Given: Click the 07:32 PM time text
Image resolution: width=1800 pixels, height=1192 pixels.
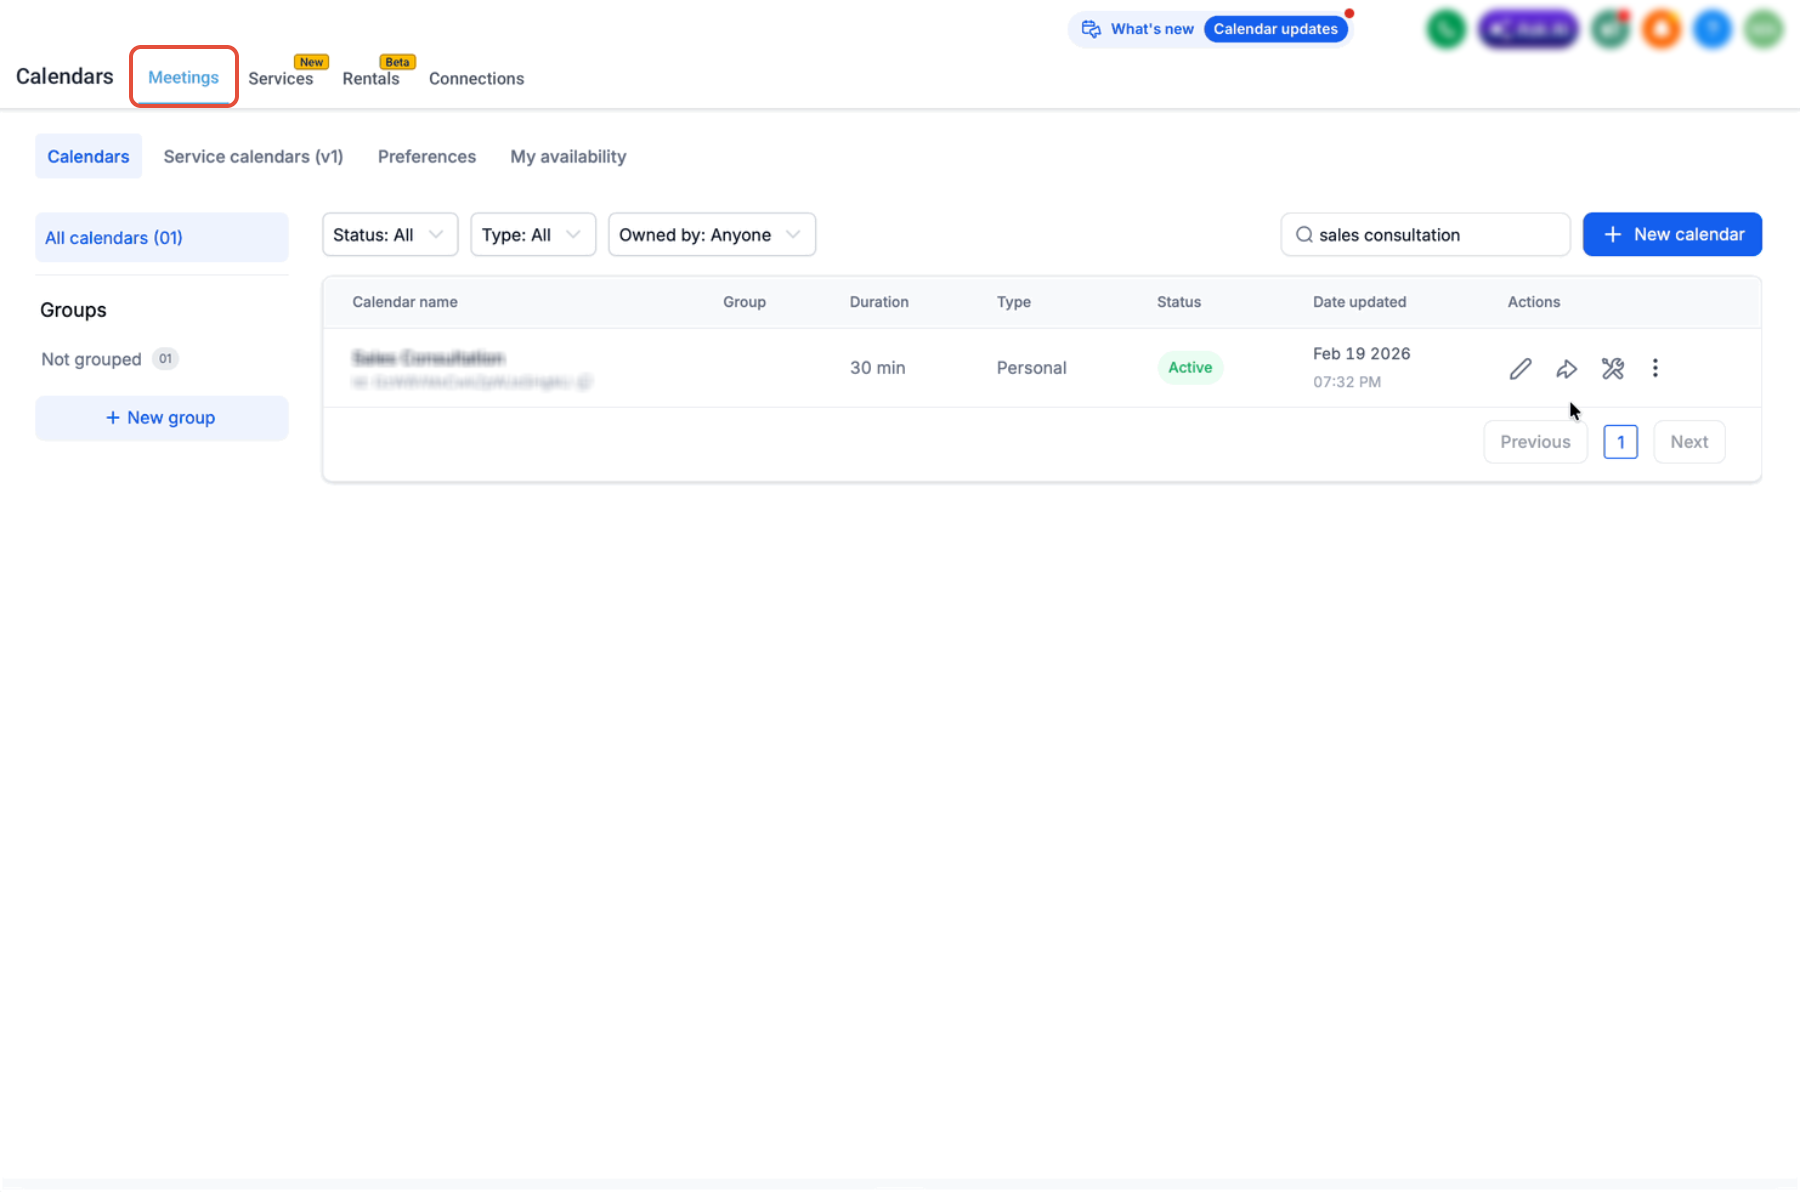Looking at the screenshot, I should [1346, 382].
